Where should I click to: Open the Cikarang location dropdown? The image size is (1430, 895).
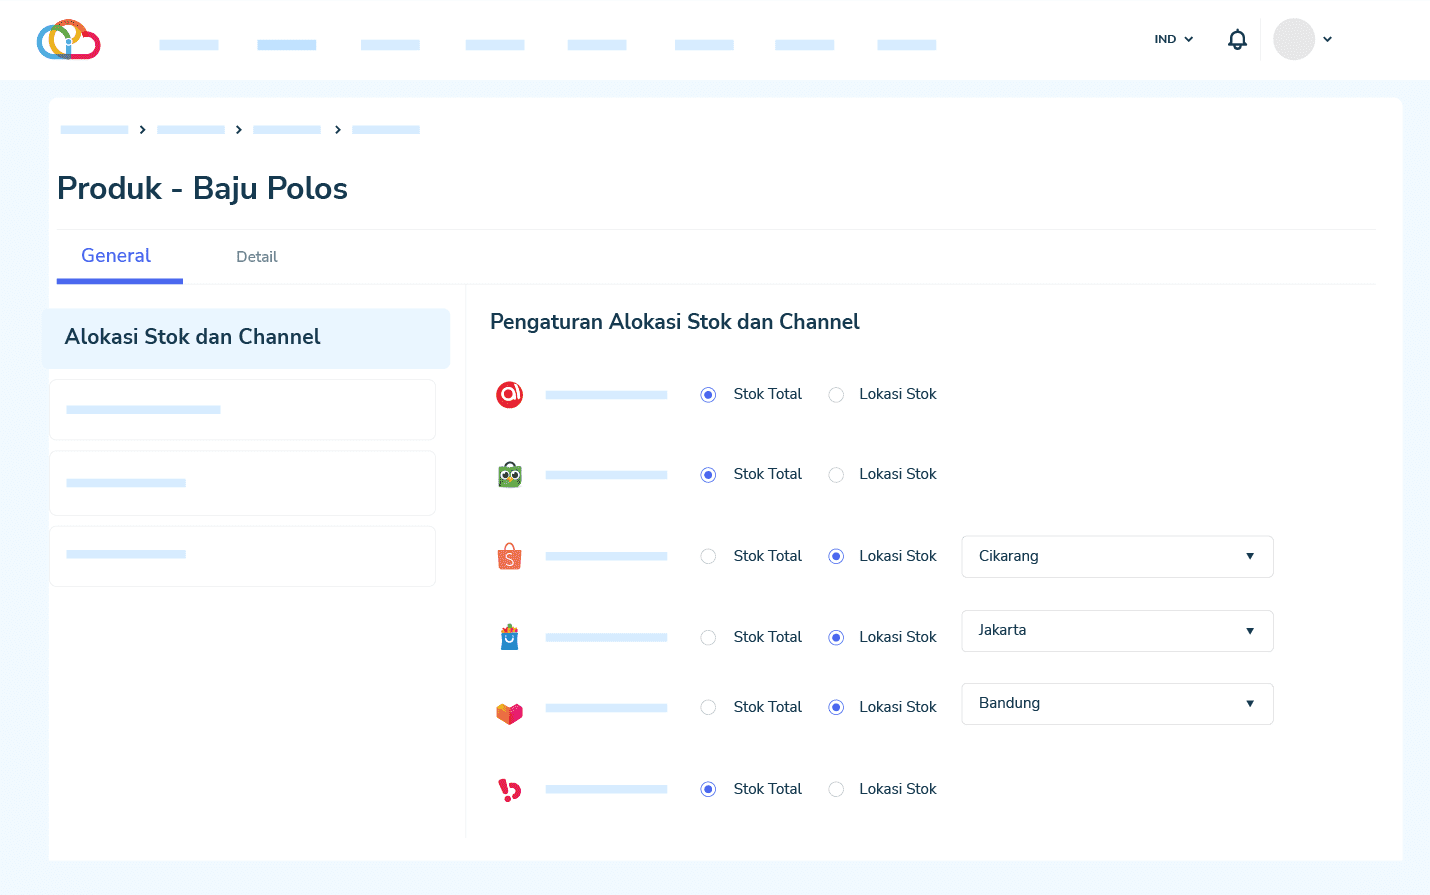tap(1116, 556)
